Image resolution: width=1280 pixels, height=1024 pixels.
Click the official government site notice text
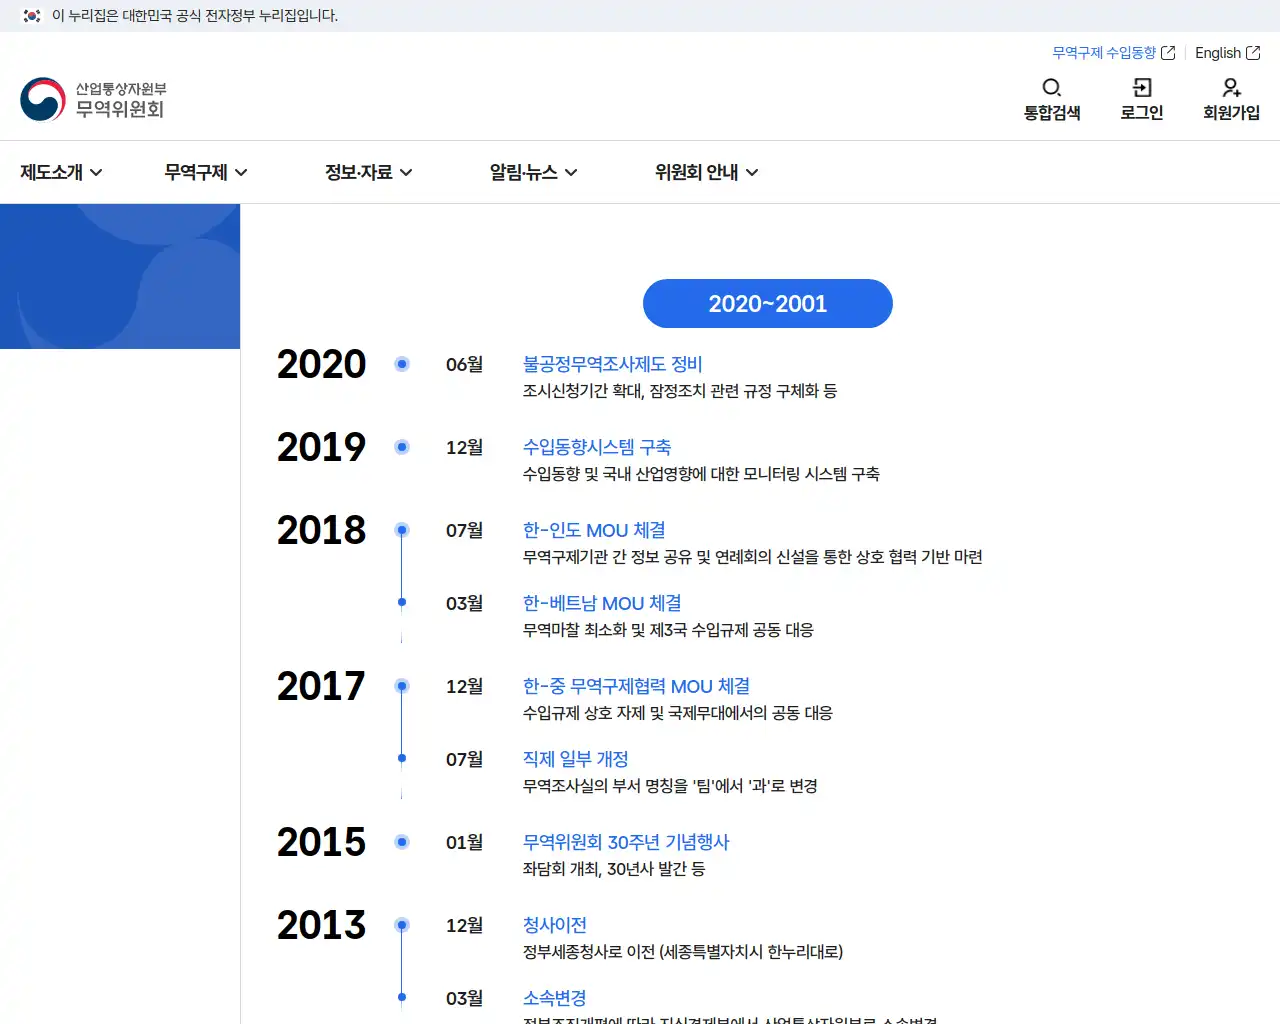pos(195,16)
